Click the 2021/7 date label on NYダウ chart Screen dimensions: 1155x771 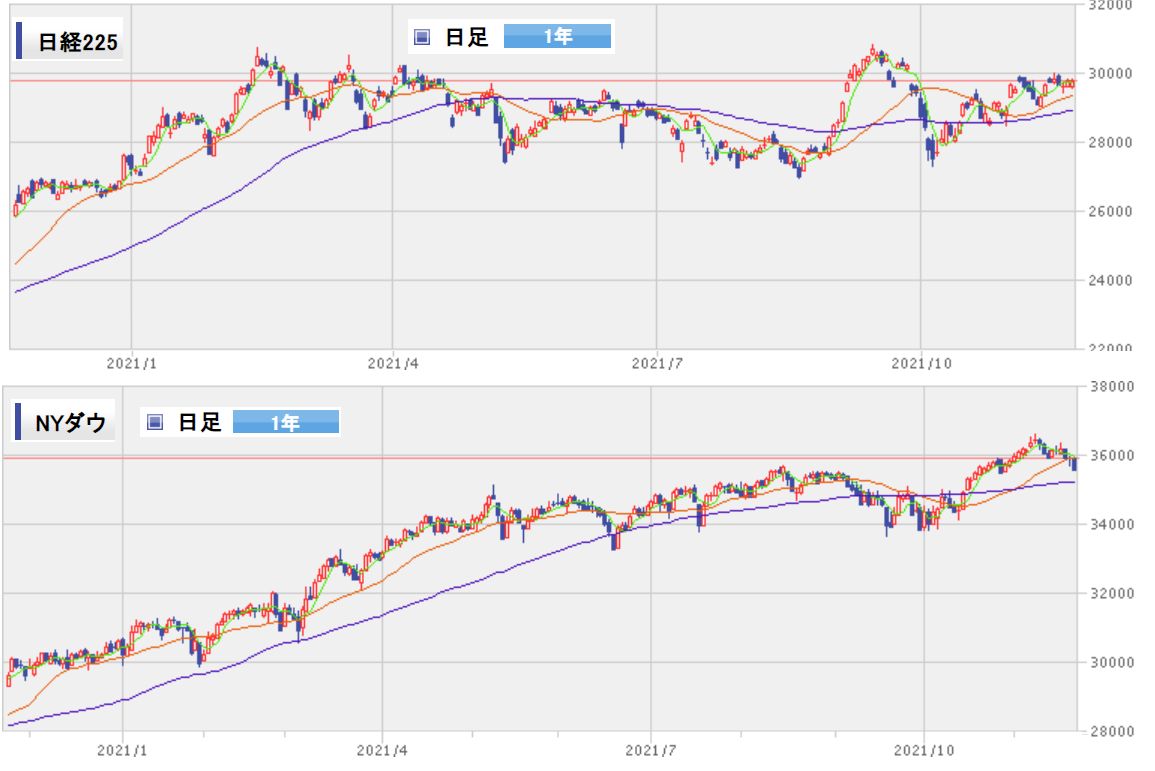point(651,750)
